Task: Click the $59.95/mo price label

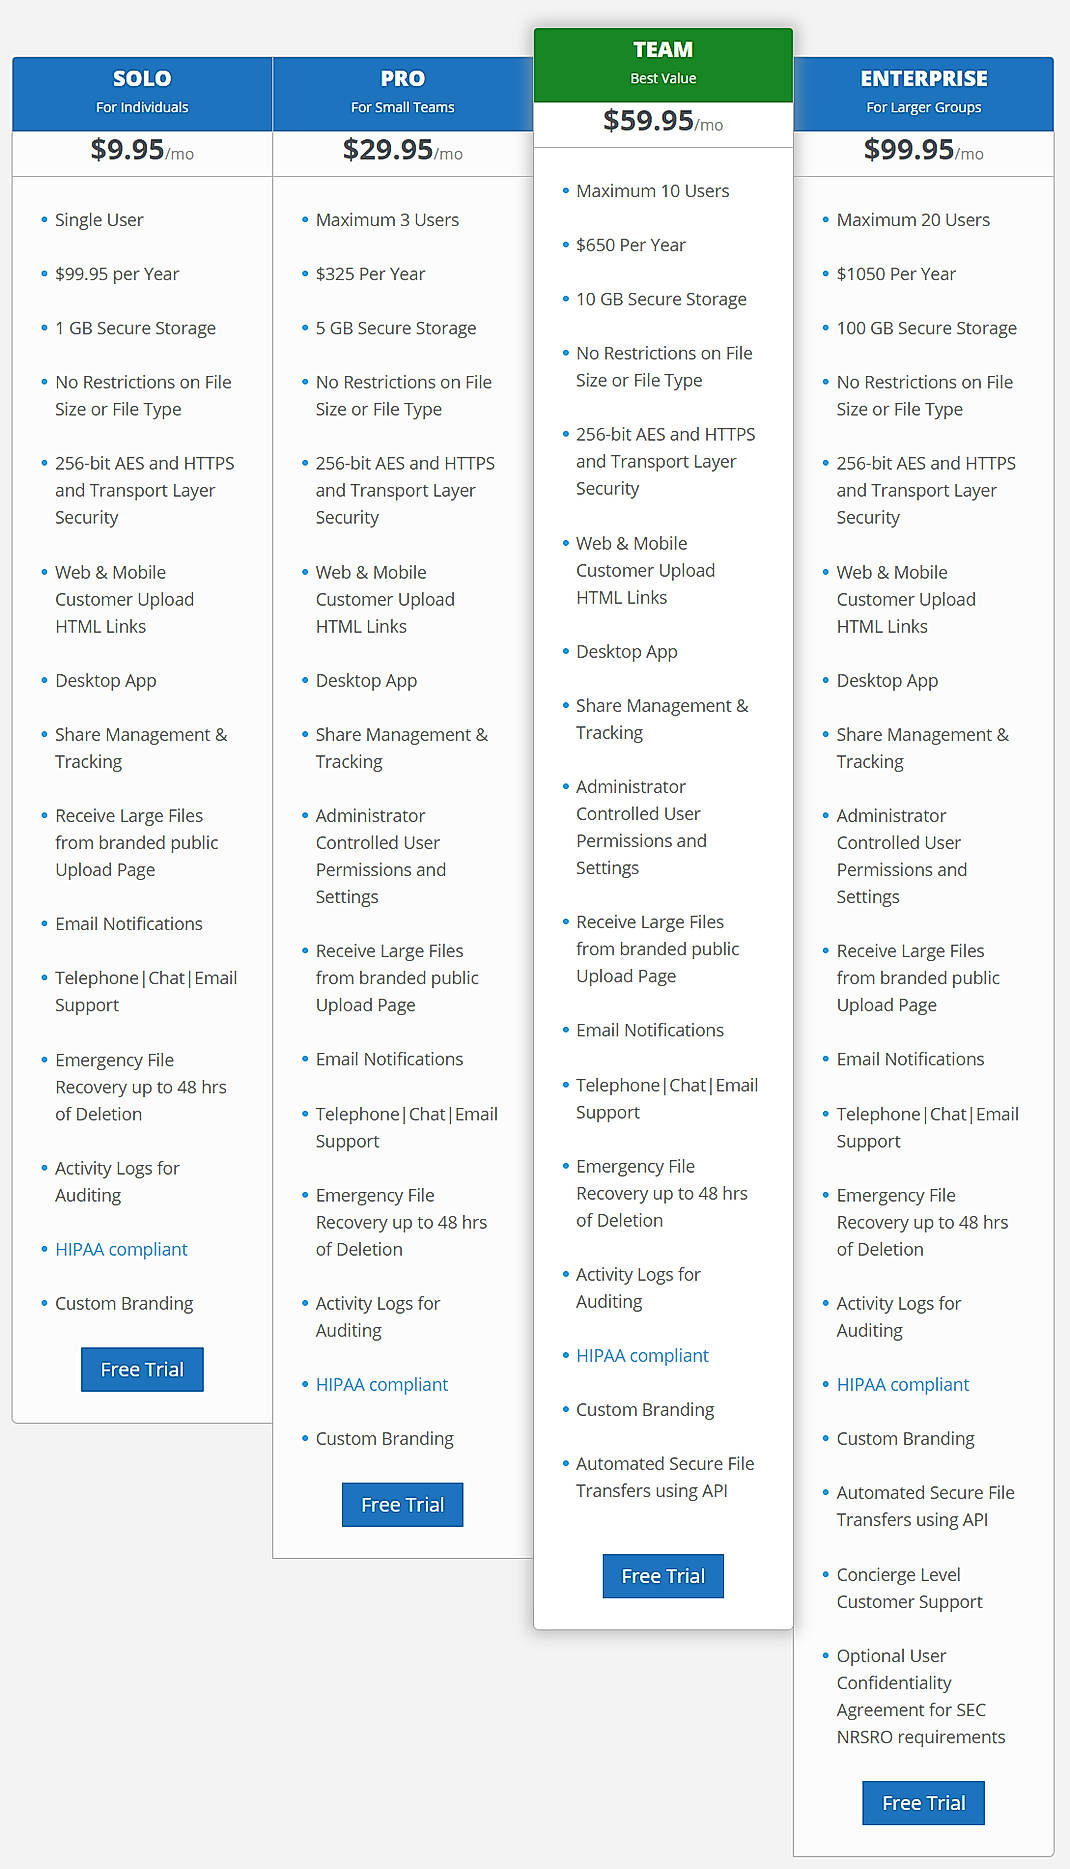Action: click(x=663, y=124)
